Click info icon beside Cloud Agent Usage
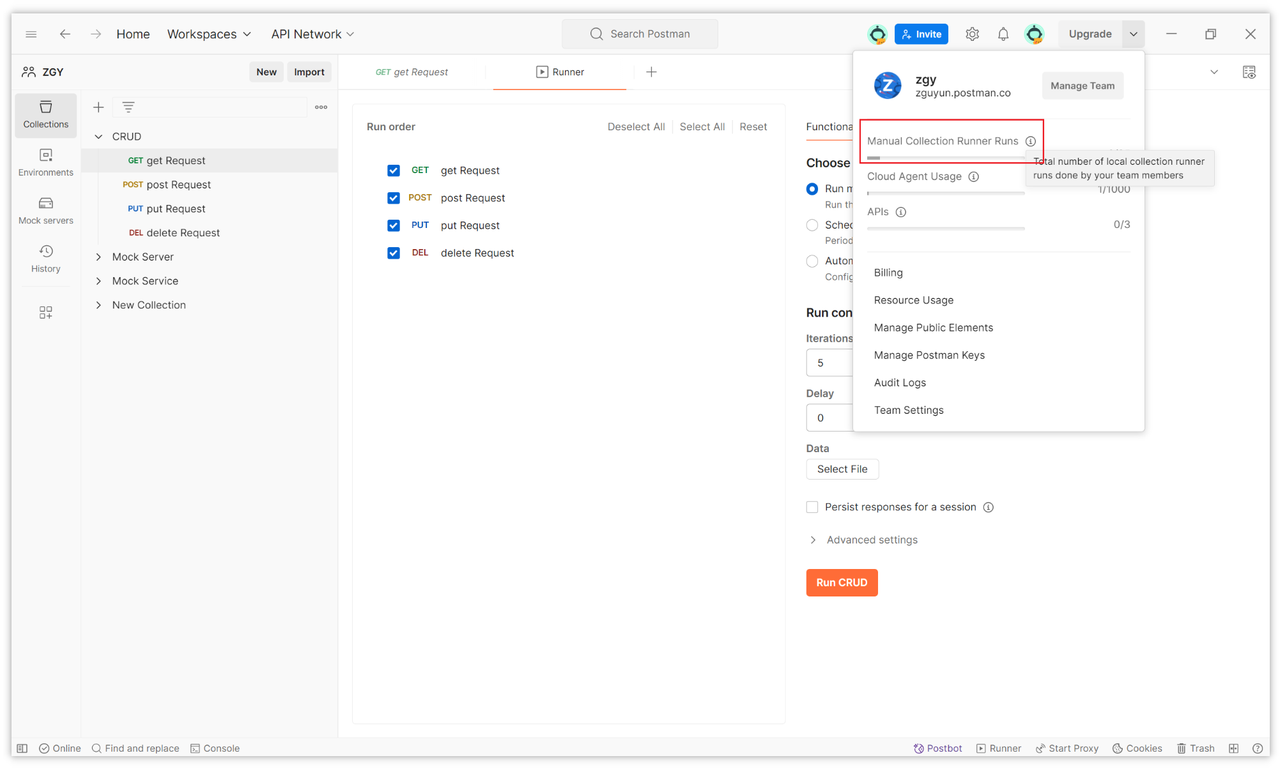 (973, 177)
